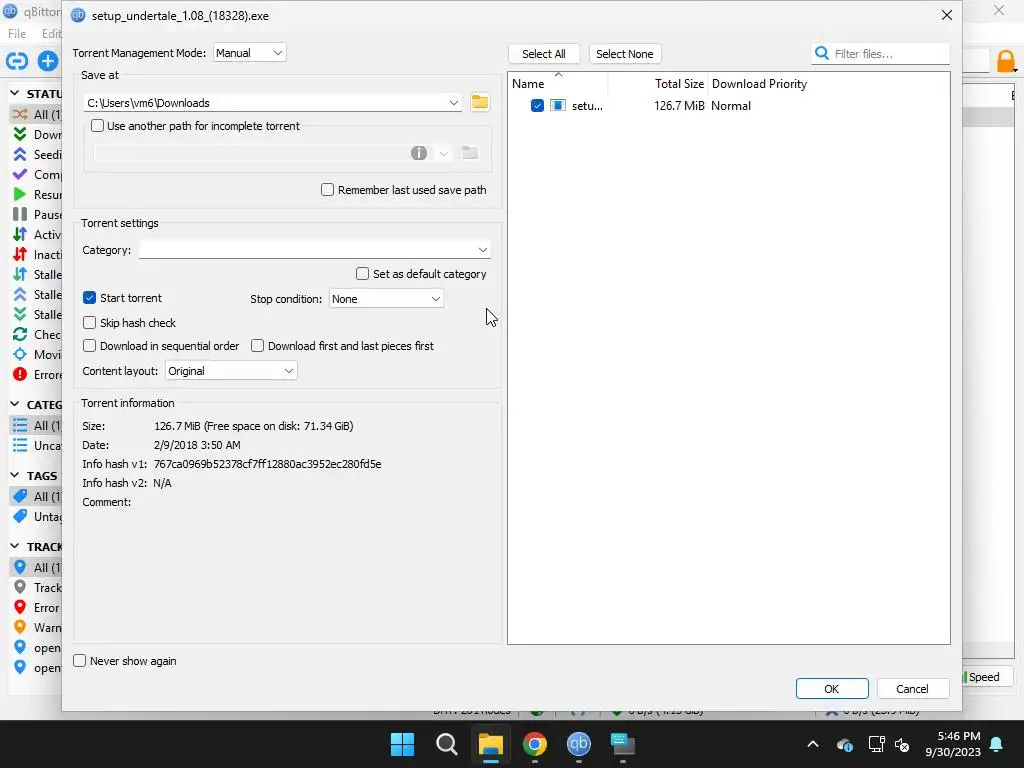Select the Active status arrows icon
This screenshot has height=768, width=1024.
tap(20, 234)
